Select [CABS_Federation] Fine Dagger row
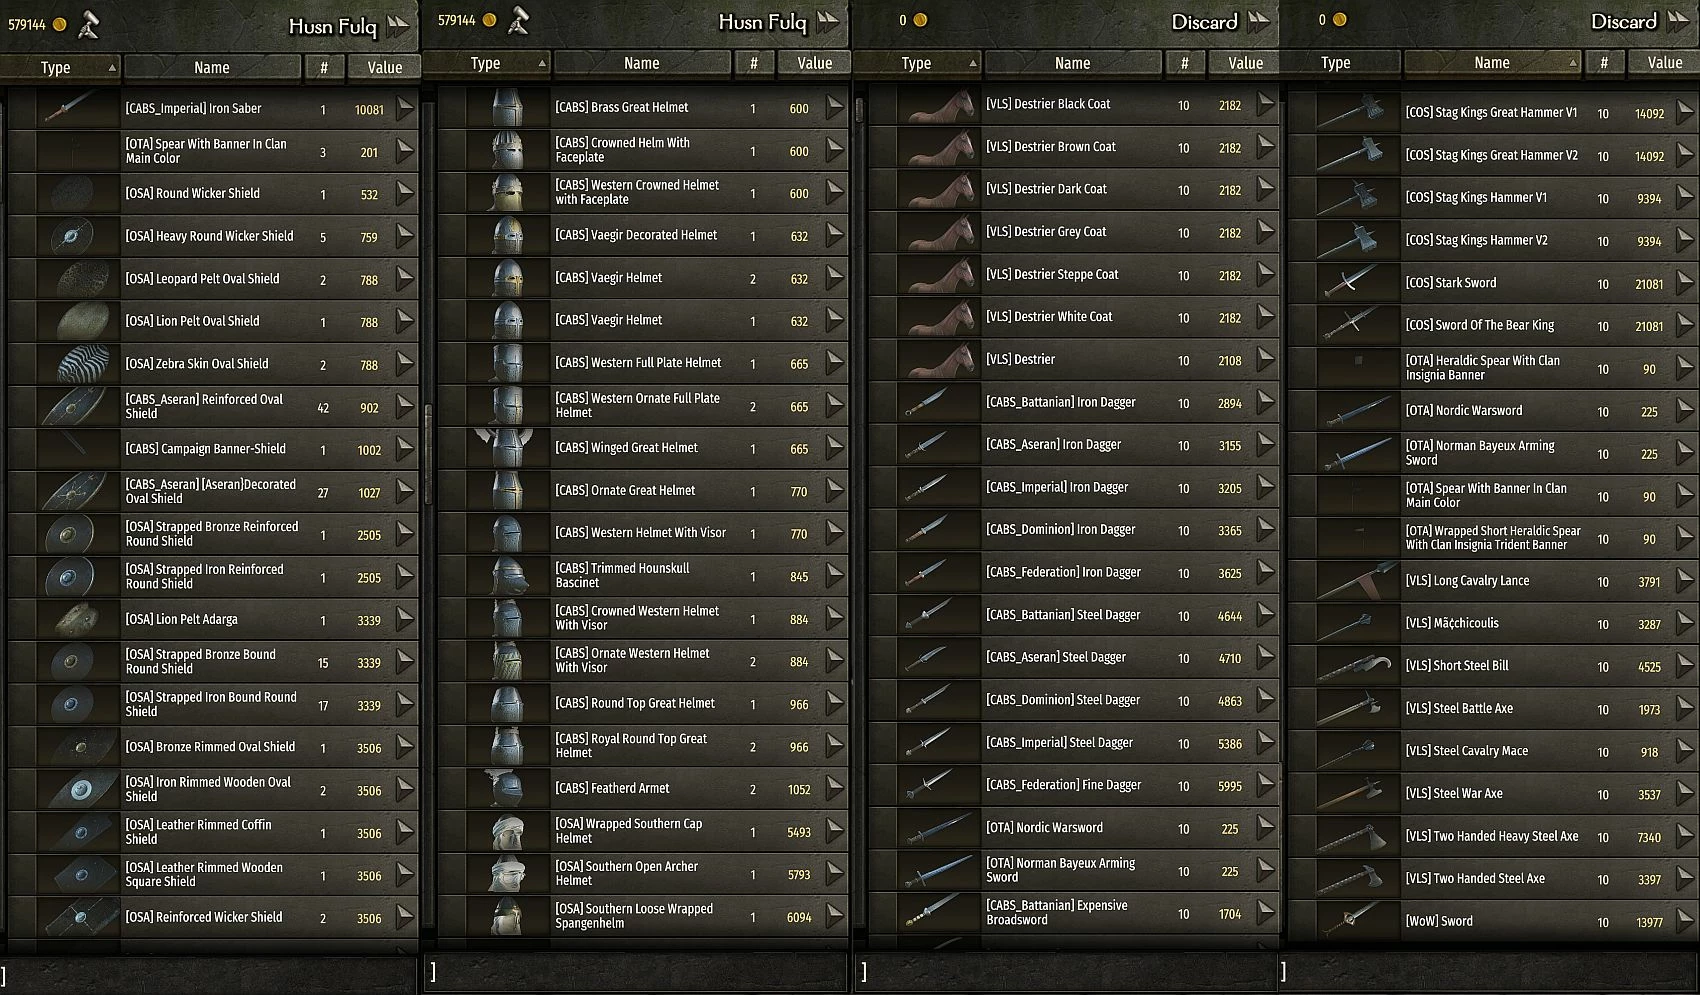This screenshot has height=995, width=1700. tap(1073, 786)
